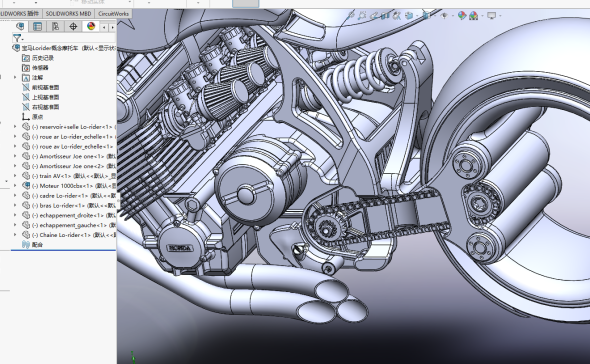Expand Amortisseur Joe one<1> component
The height and width of the screenshot is (364, 590).
click(x=15, y=156)
